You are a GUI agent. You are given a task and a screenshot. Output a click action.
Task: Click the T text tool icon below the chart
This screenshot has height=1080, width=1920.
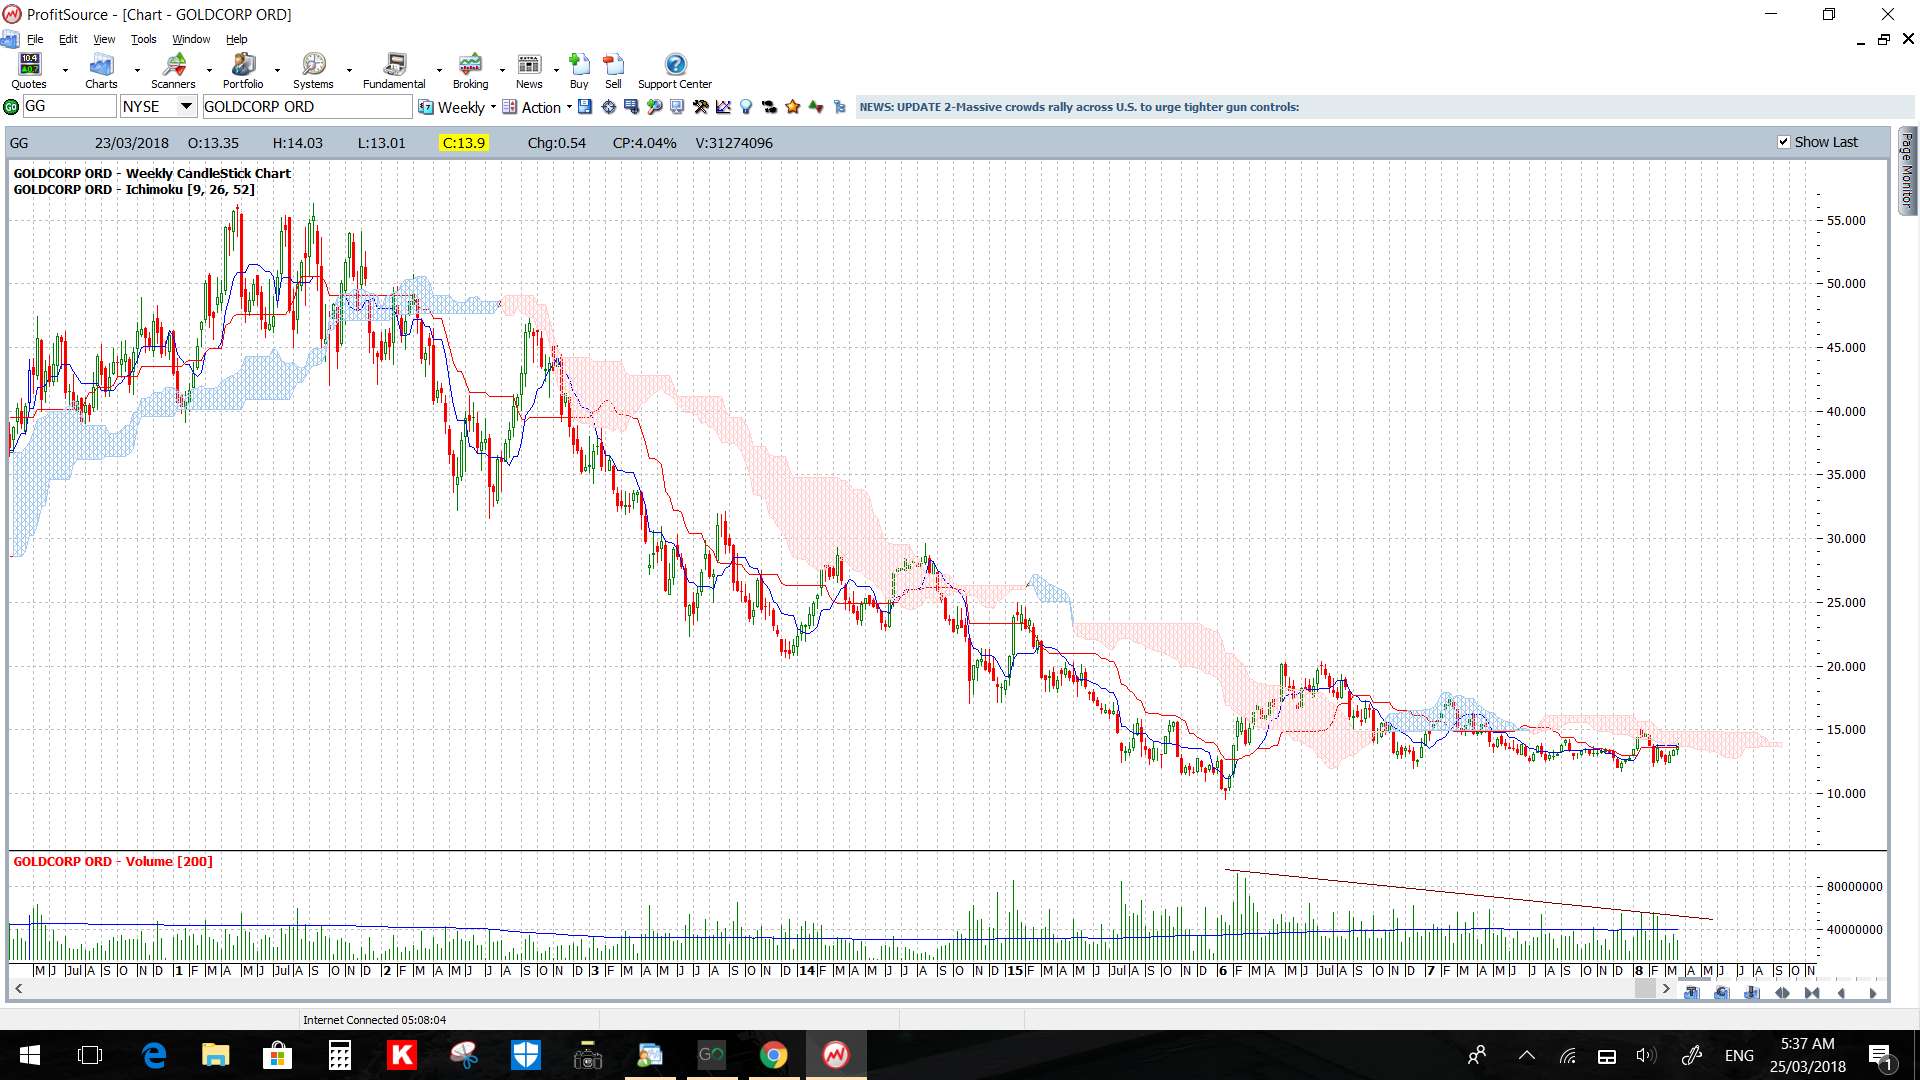1691,993
